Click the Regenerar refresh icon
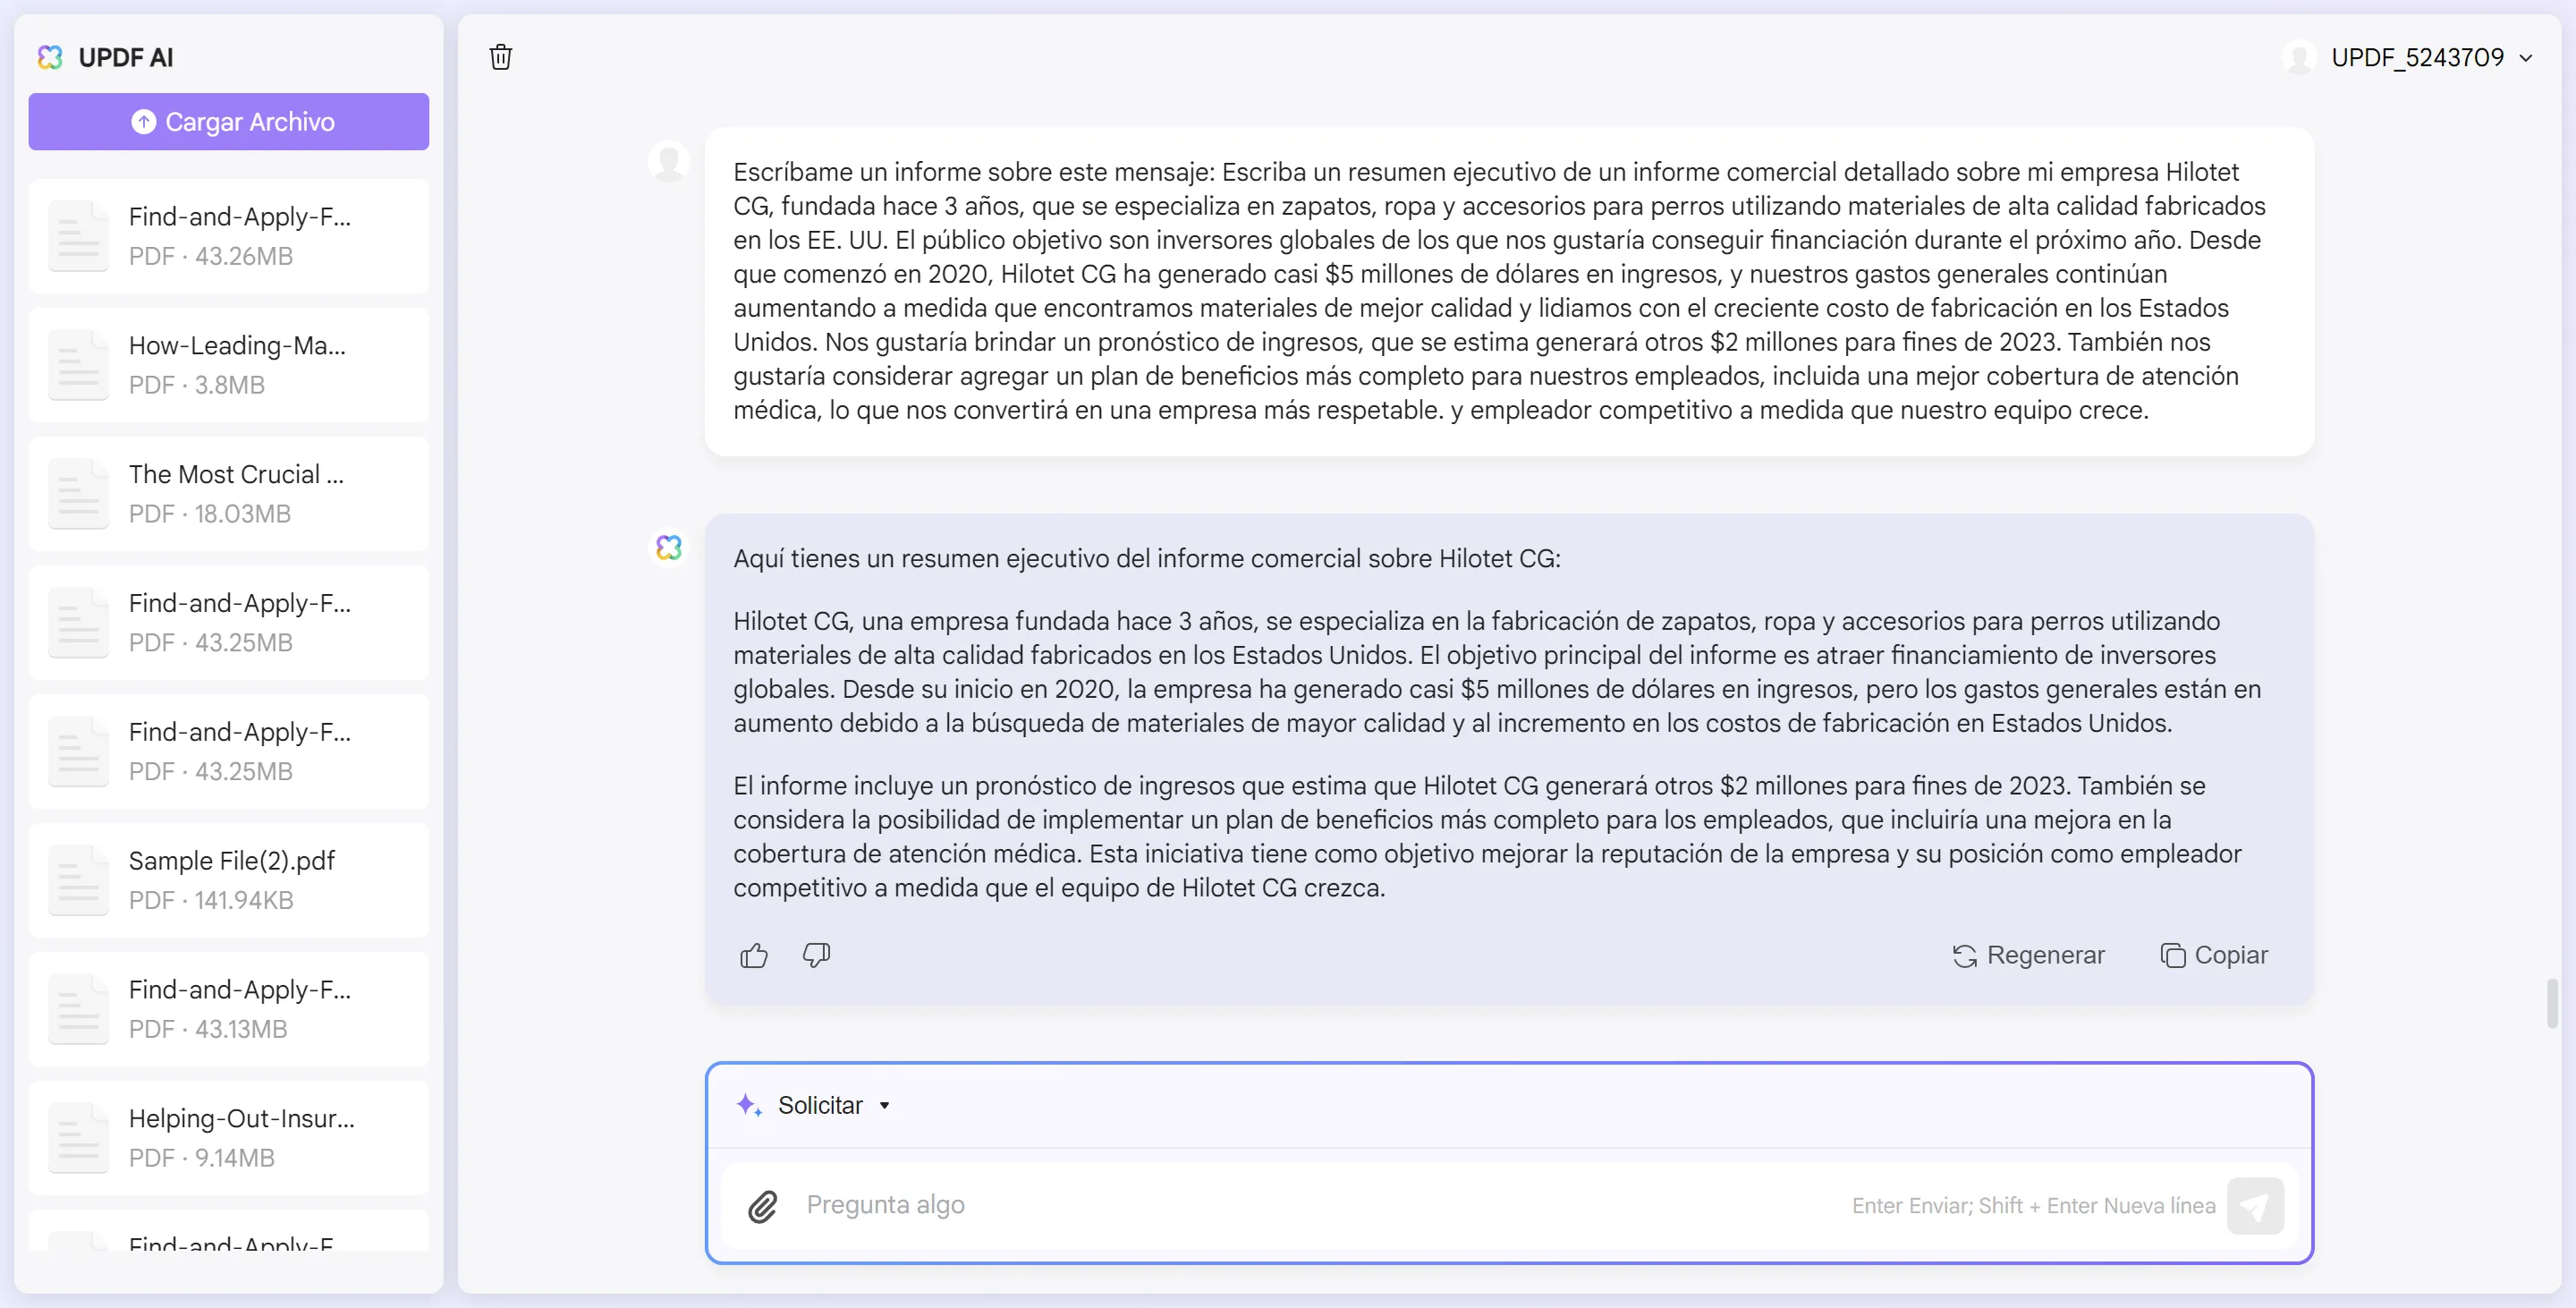This screenshot has width=2576, height=1308. click(1965, 956)
